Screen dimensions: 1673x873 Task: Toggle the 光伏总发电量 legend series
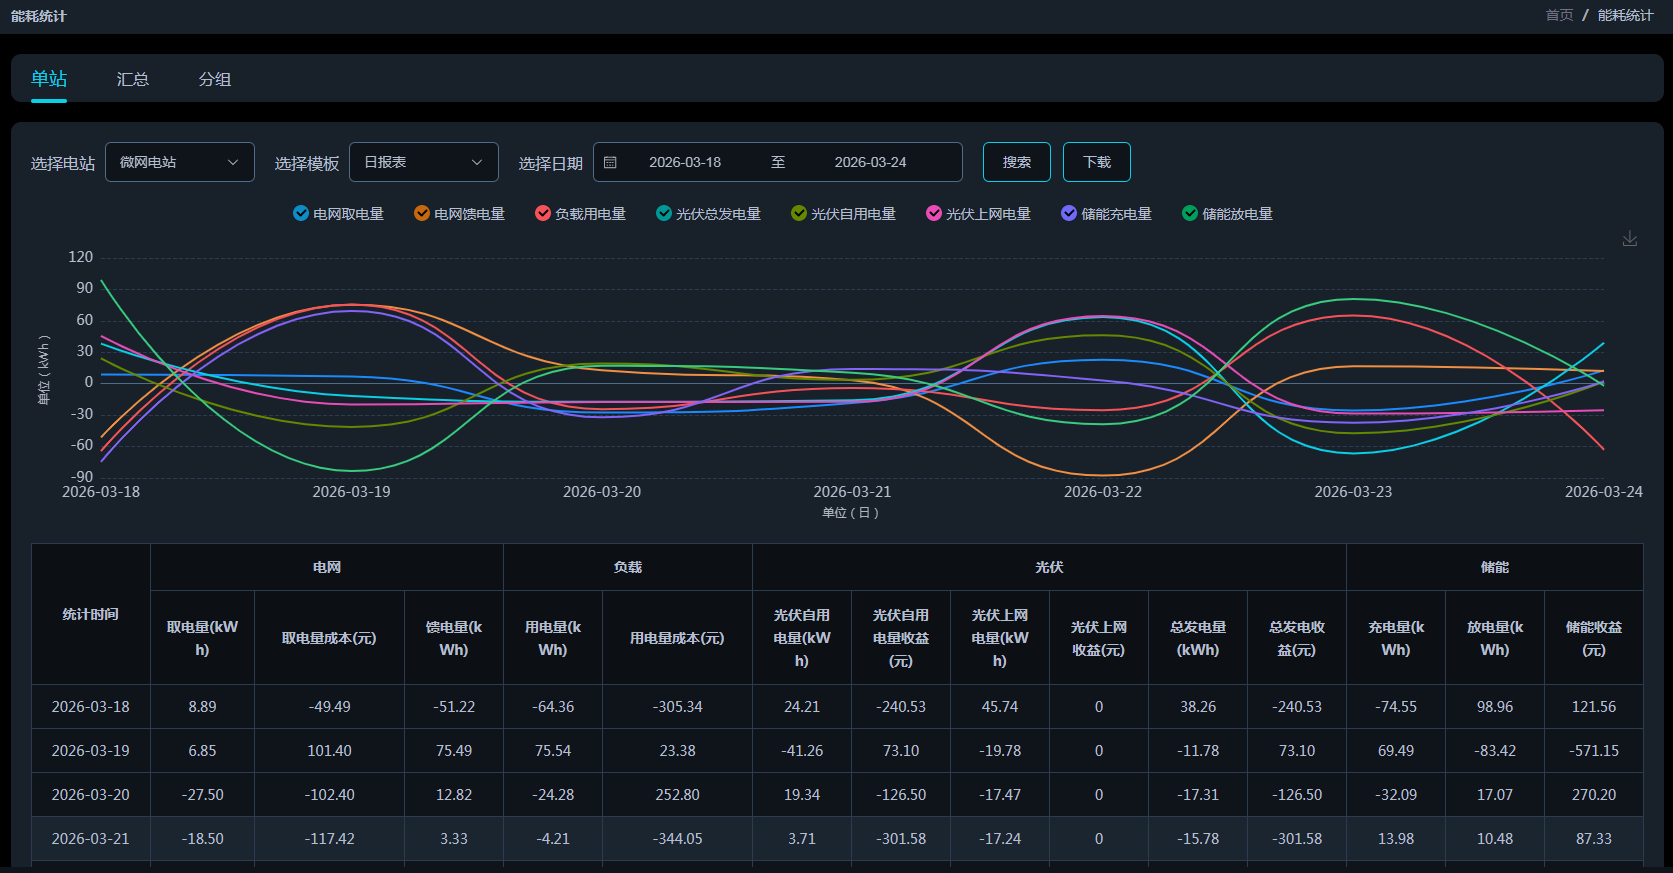708,214
